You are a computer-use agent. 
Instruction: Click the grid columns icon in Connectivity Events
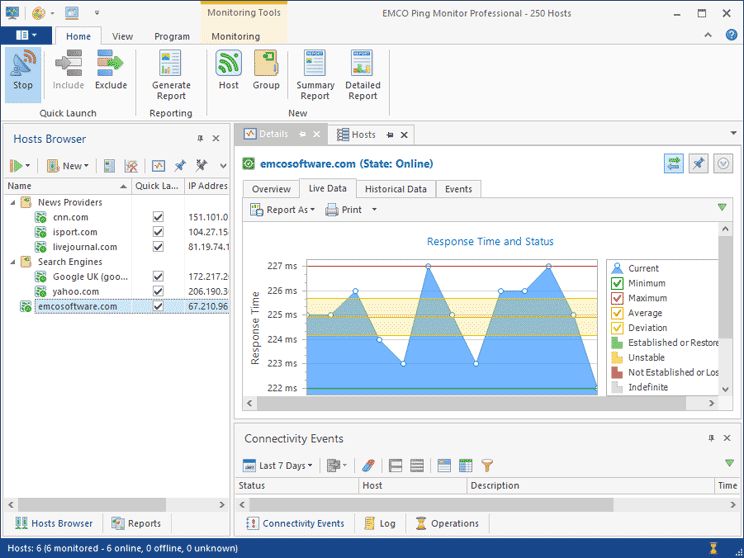click(465, 465)
